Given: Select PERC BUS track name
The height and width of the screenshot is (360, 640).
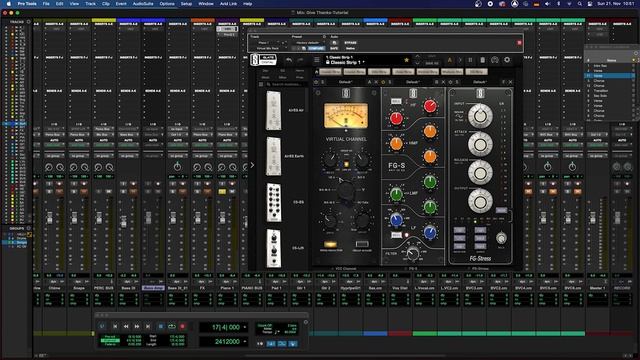Looking at the screenshot, I should 104,288.
